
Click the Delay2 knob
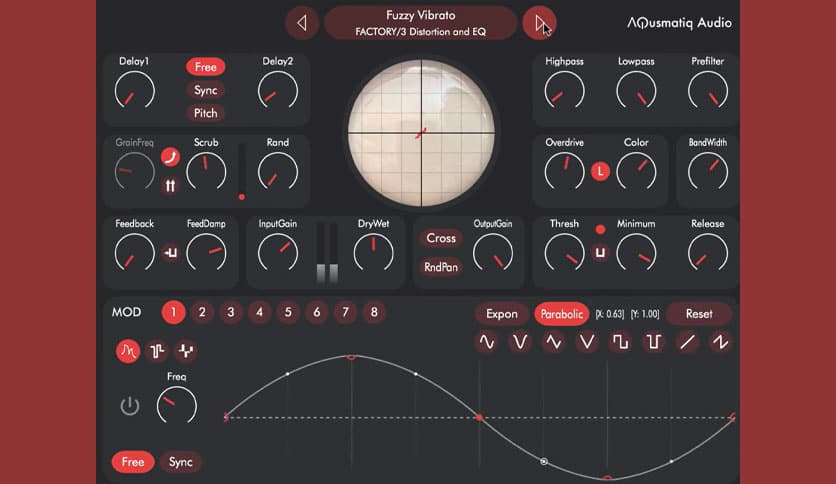tap(278, 91)
